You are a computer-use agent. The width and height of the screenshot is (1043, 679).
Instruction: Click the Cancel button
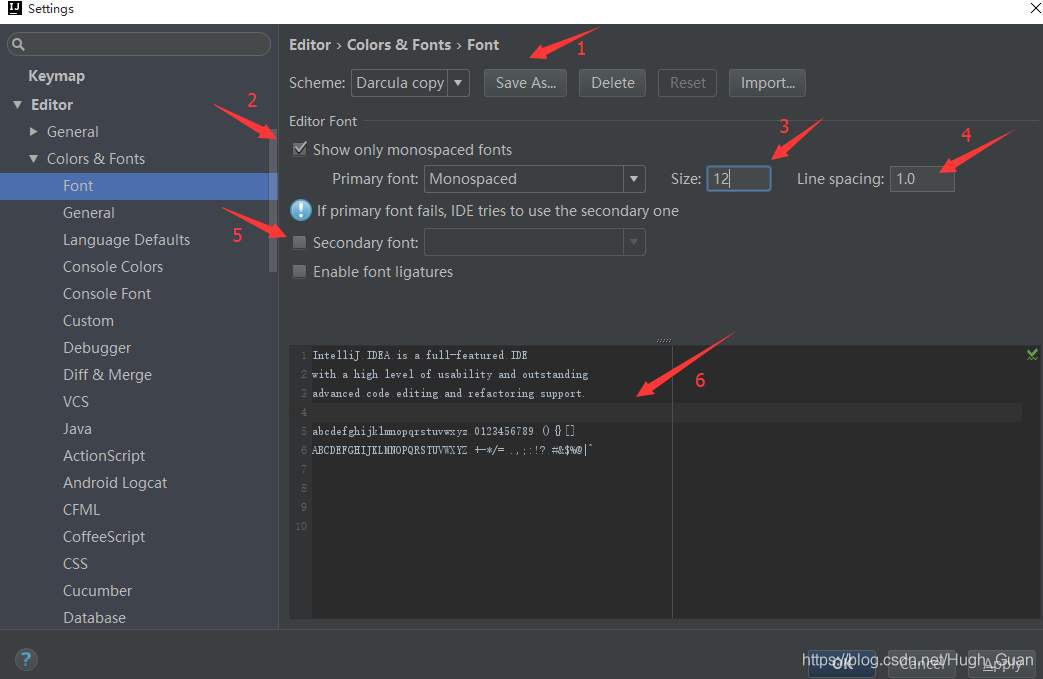922,664
